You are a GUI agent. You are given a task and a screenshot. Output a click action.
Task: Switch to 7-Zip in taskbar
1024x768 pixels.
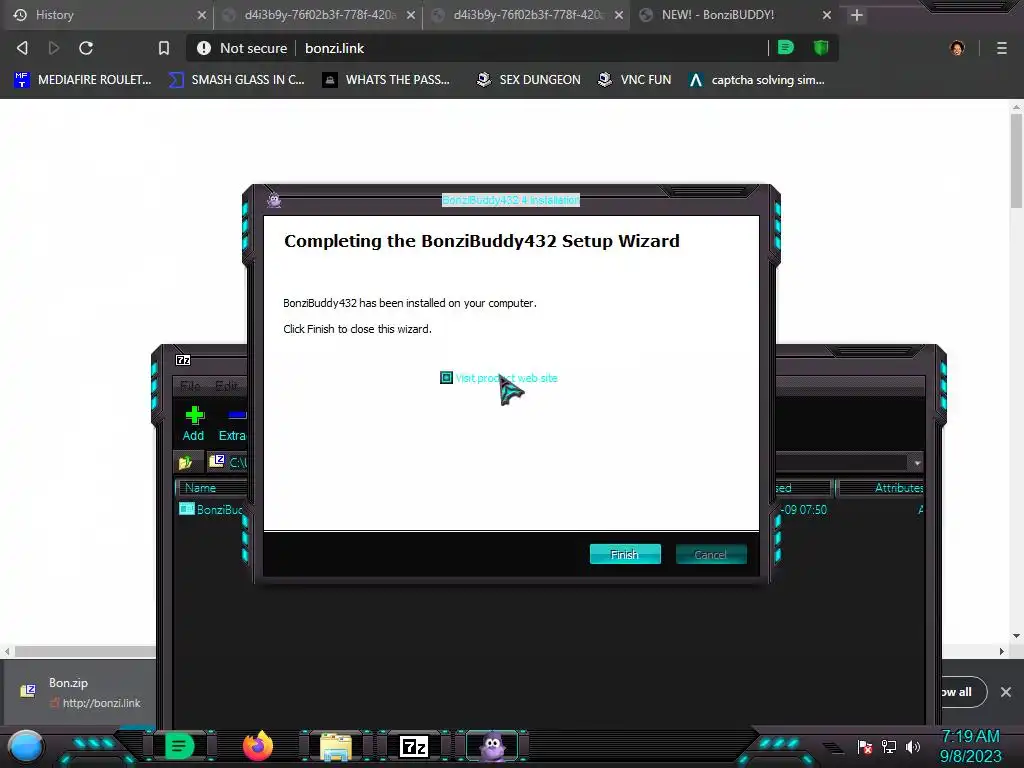tap(414, 746)
